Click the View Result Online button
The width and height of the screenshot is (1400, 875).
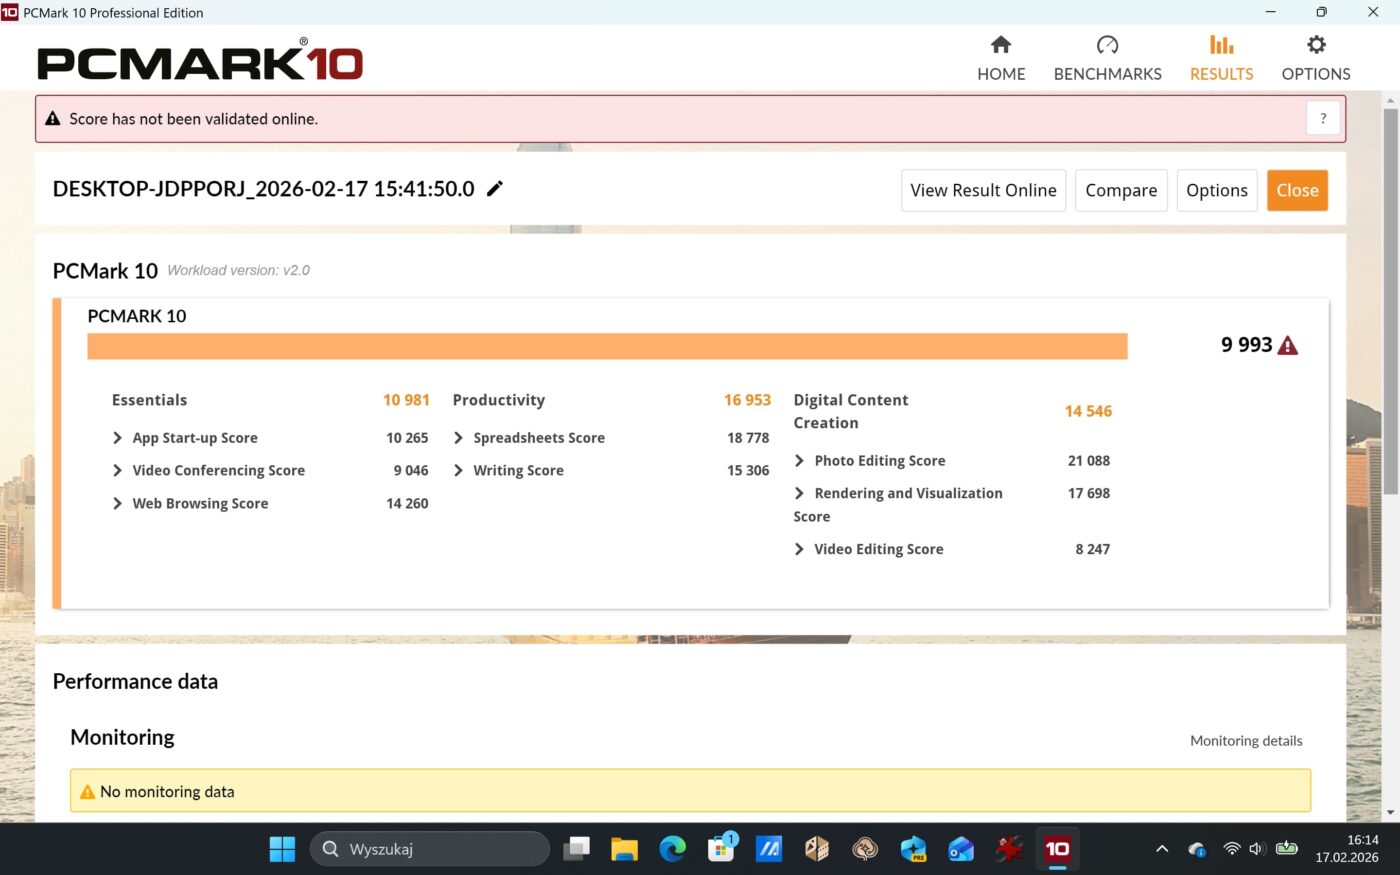[x=983, y=190]
